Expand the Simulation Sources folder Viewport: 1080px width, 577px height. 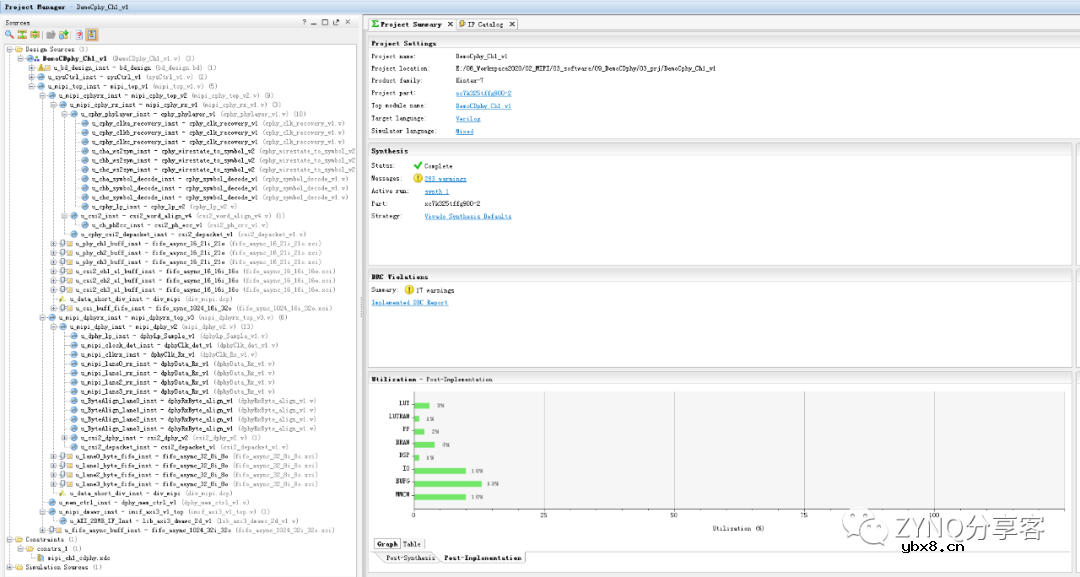pos(9,567)
